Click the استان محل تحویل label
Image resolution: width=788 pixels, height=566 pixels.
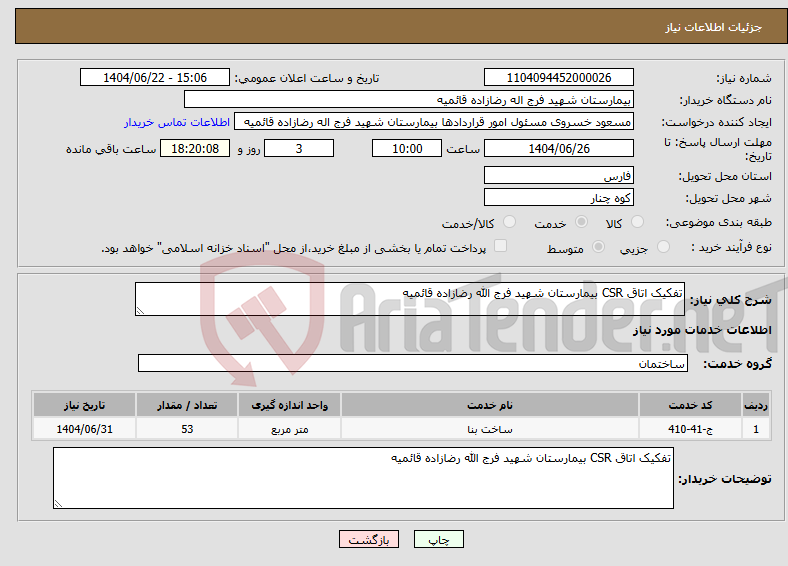coord(725,176)
